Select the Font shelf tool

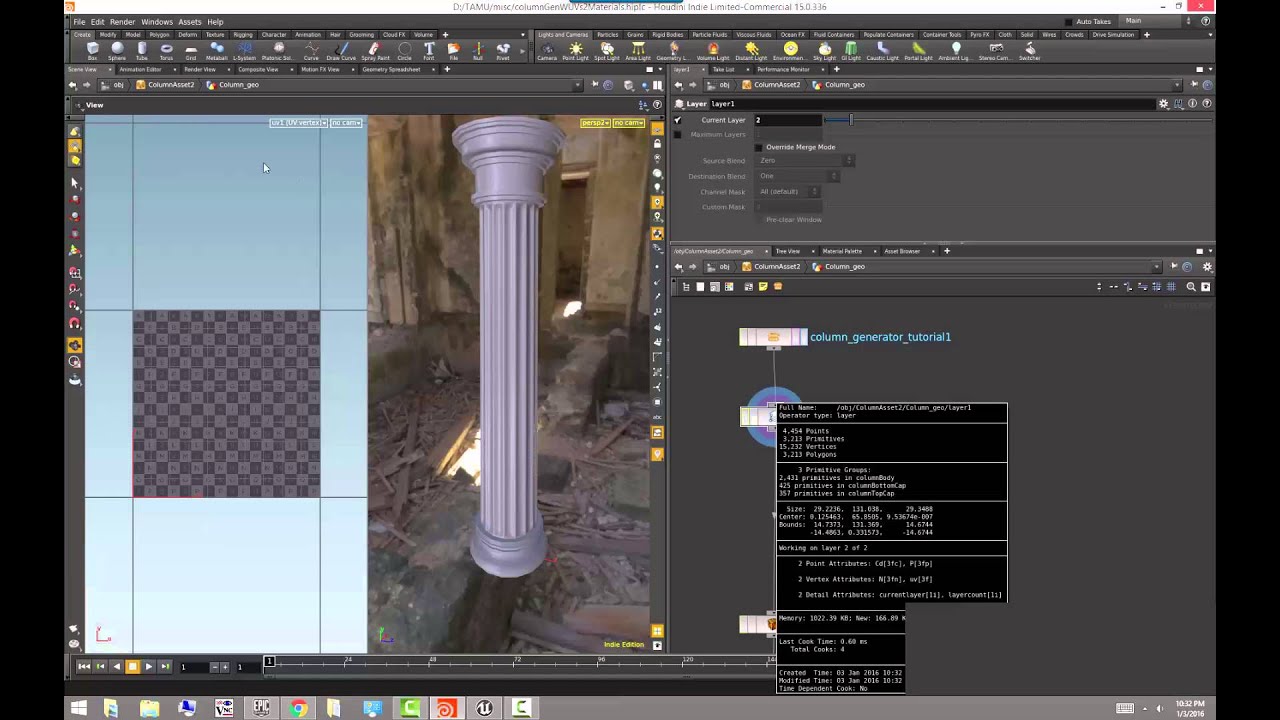click(x=429, y=51)
